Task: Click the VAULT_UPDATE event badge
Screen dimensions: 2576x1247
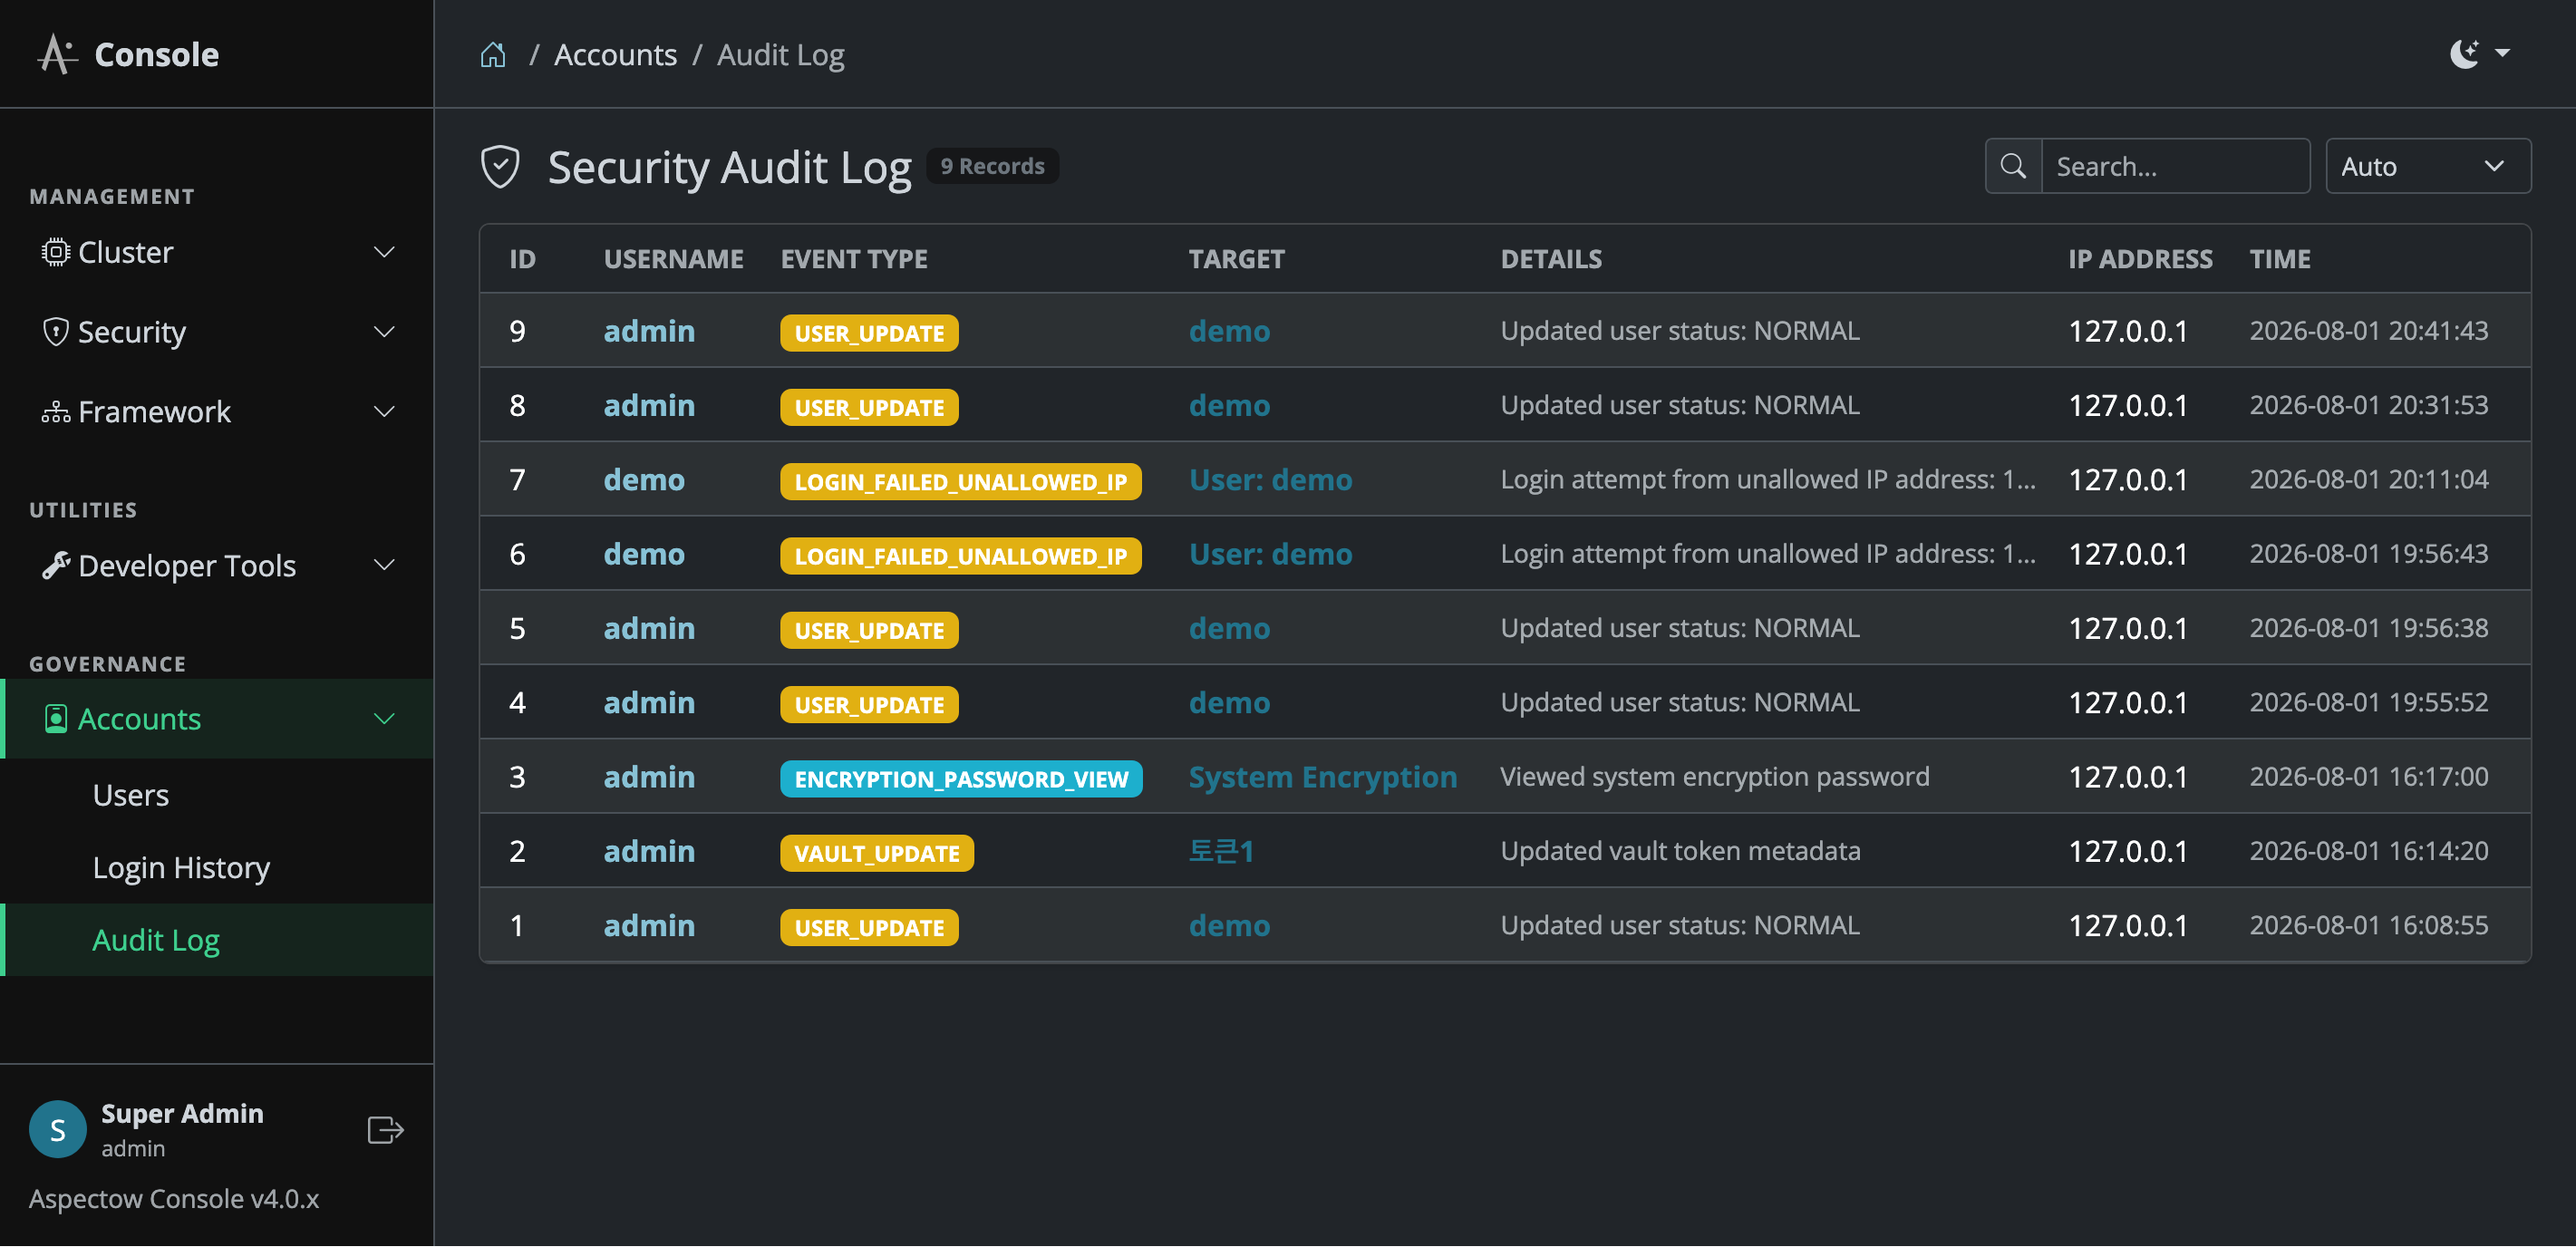Action: tap(877, 853)
